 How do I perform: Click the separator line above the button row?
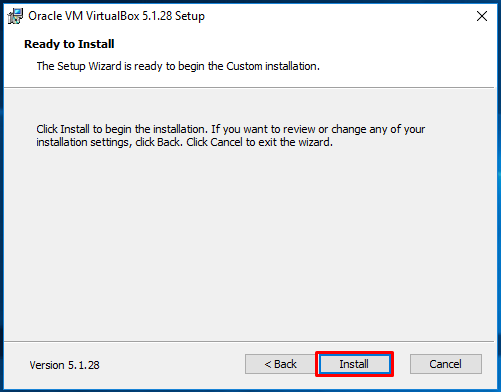249,341
